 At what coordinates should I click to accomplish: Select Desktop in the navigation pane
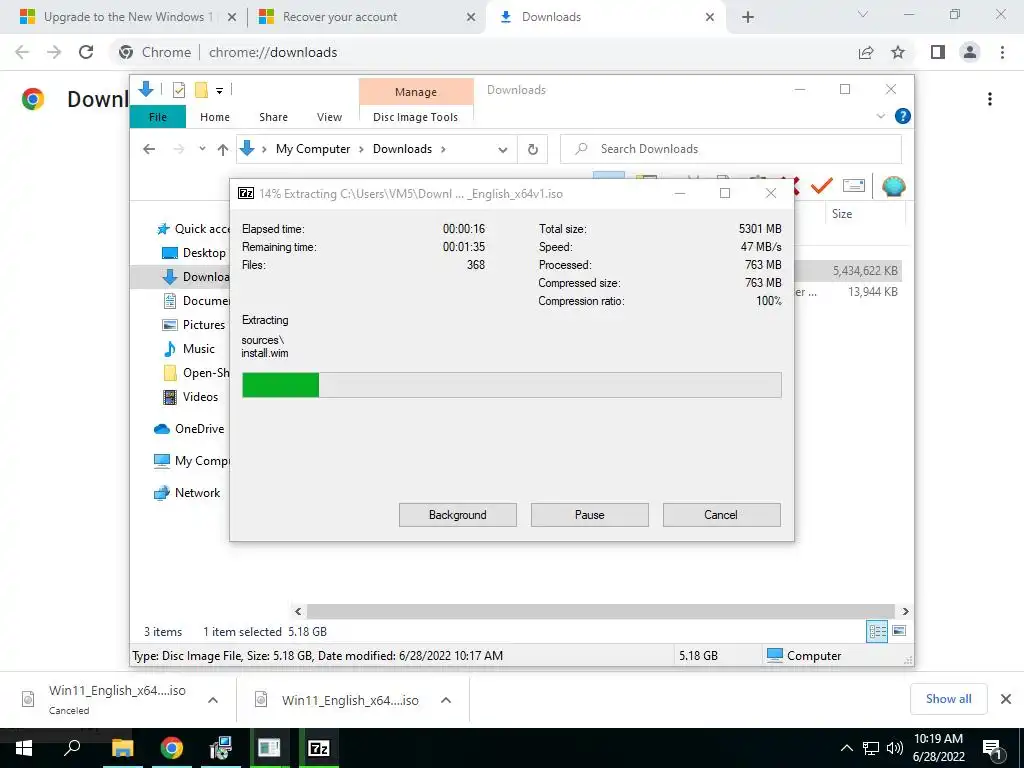click(194, 253)
